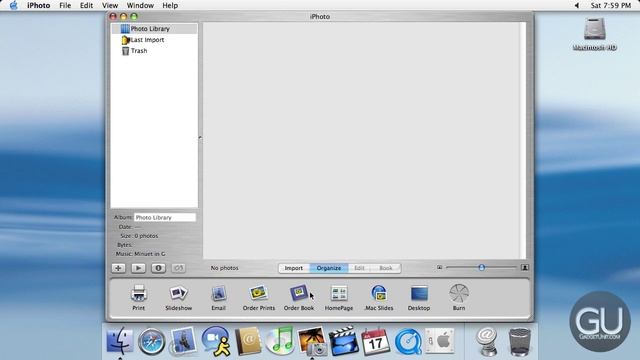
Task: Select Macintosh HD drive on desktop
Action: click(594, 34)
